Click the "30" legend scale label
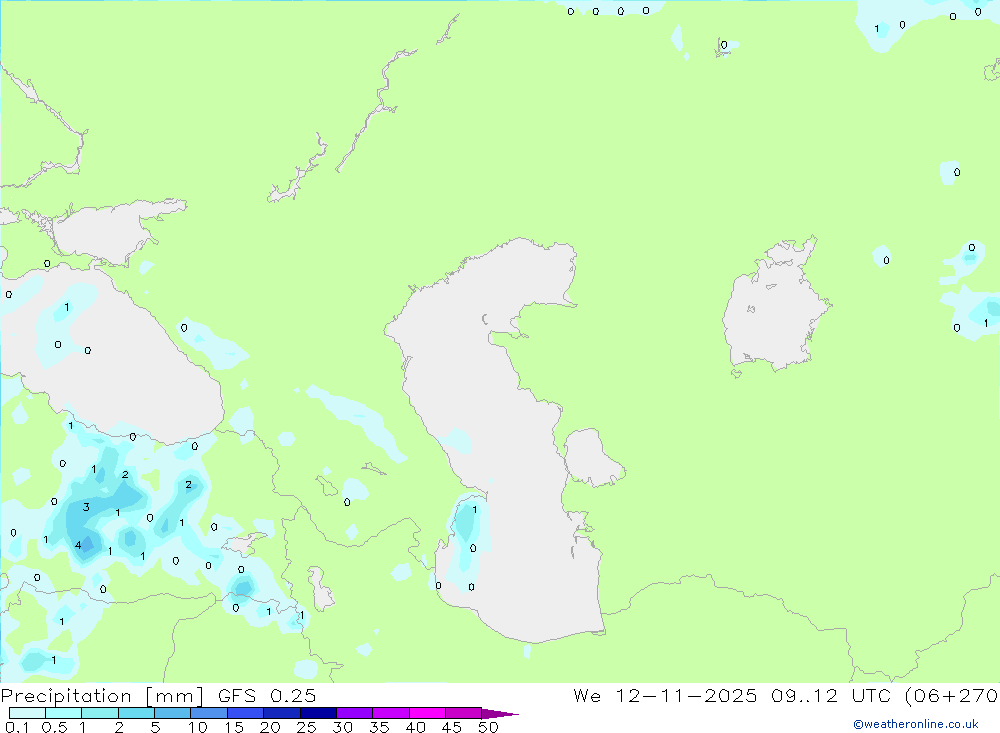 [342, 727]
